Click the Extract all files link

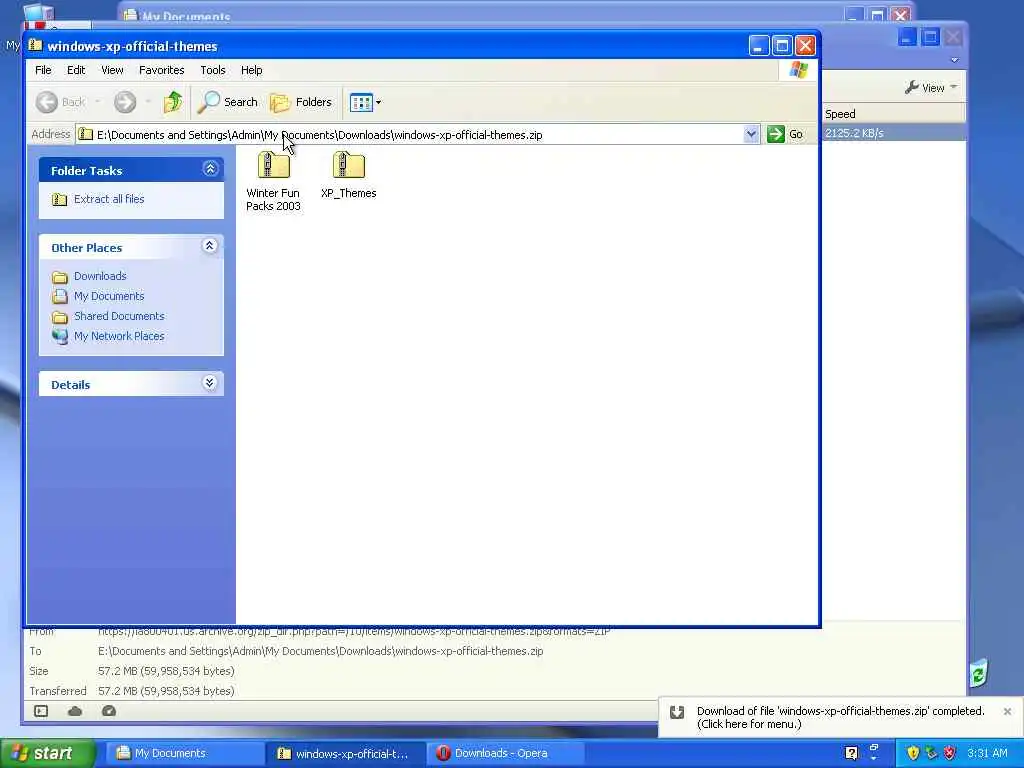tap(109, 199)
